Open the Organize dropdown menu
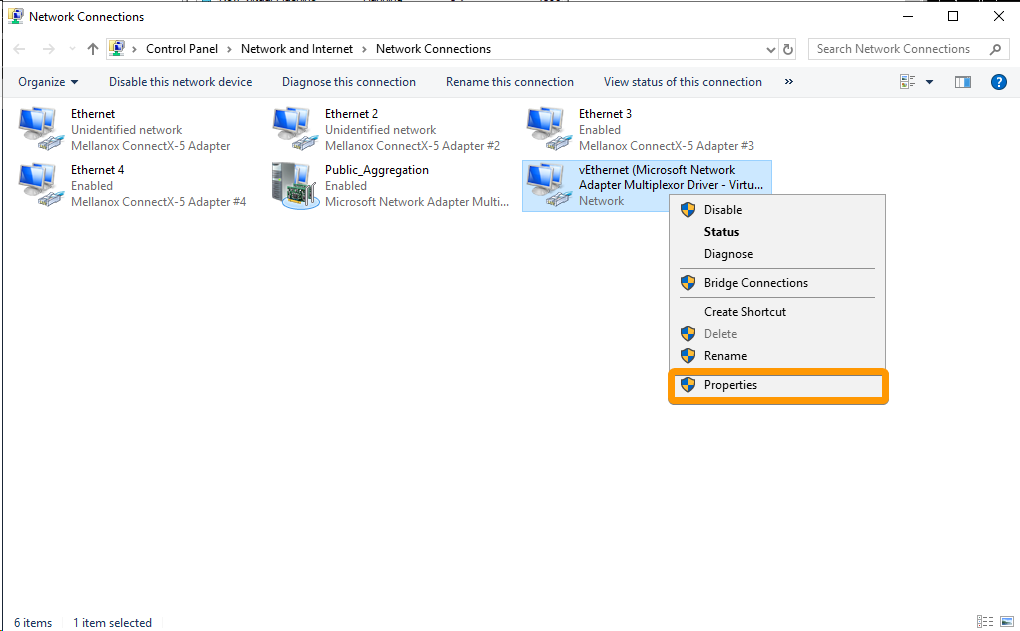Image resolution: width=1020 pixels, height=631 pixels. 48,82
